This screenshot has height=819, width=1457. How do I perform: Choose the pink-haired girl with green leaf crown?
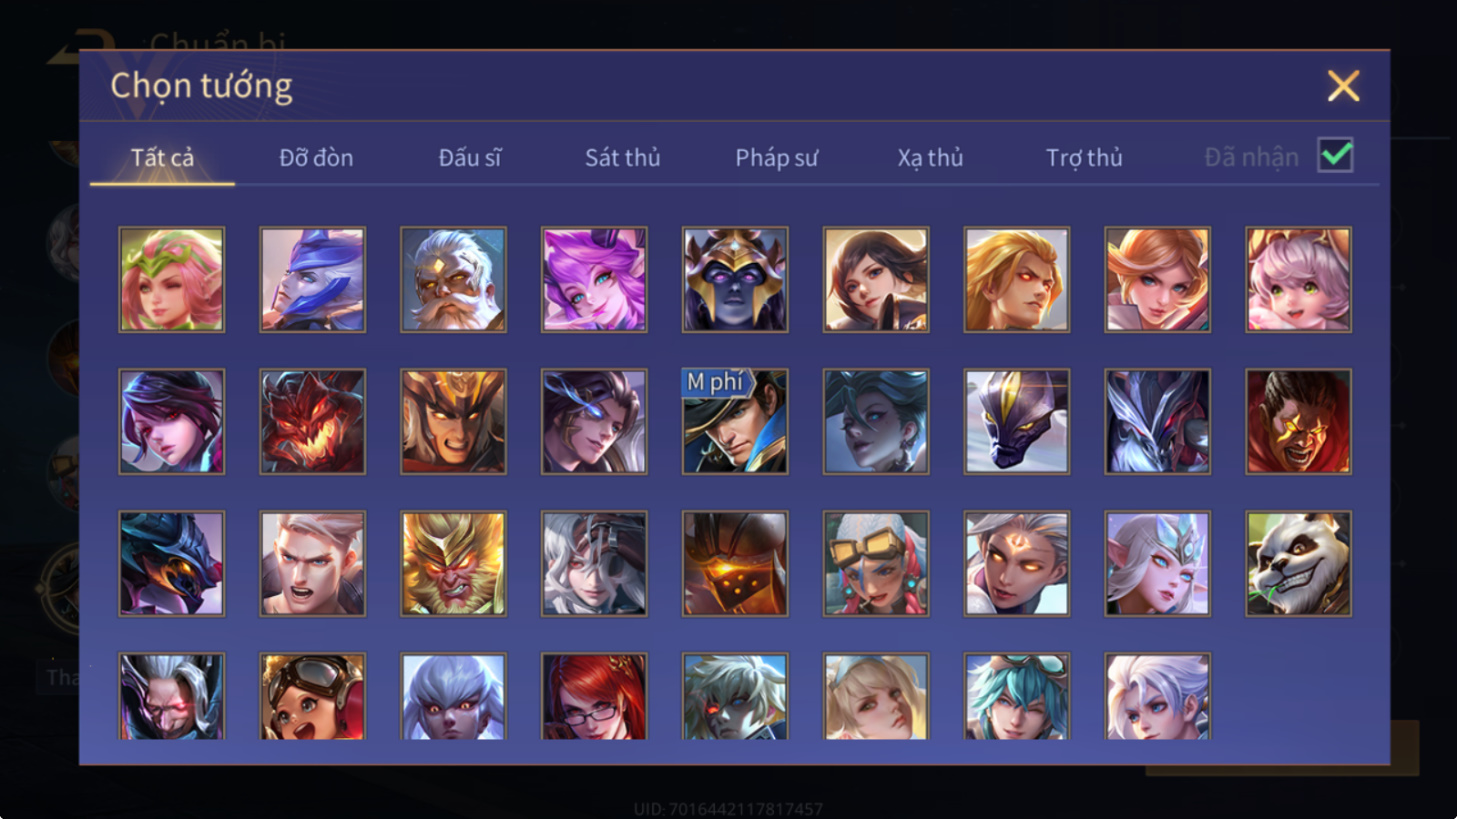pos(172,279)
